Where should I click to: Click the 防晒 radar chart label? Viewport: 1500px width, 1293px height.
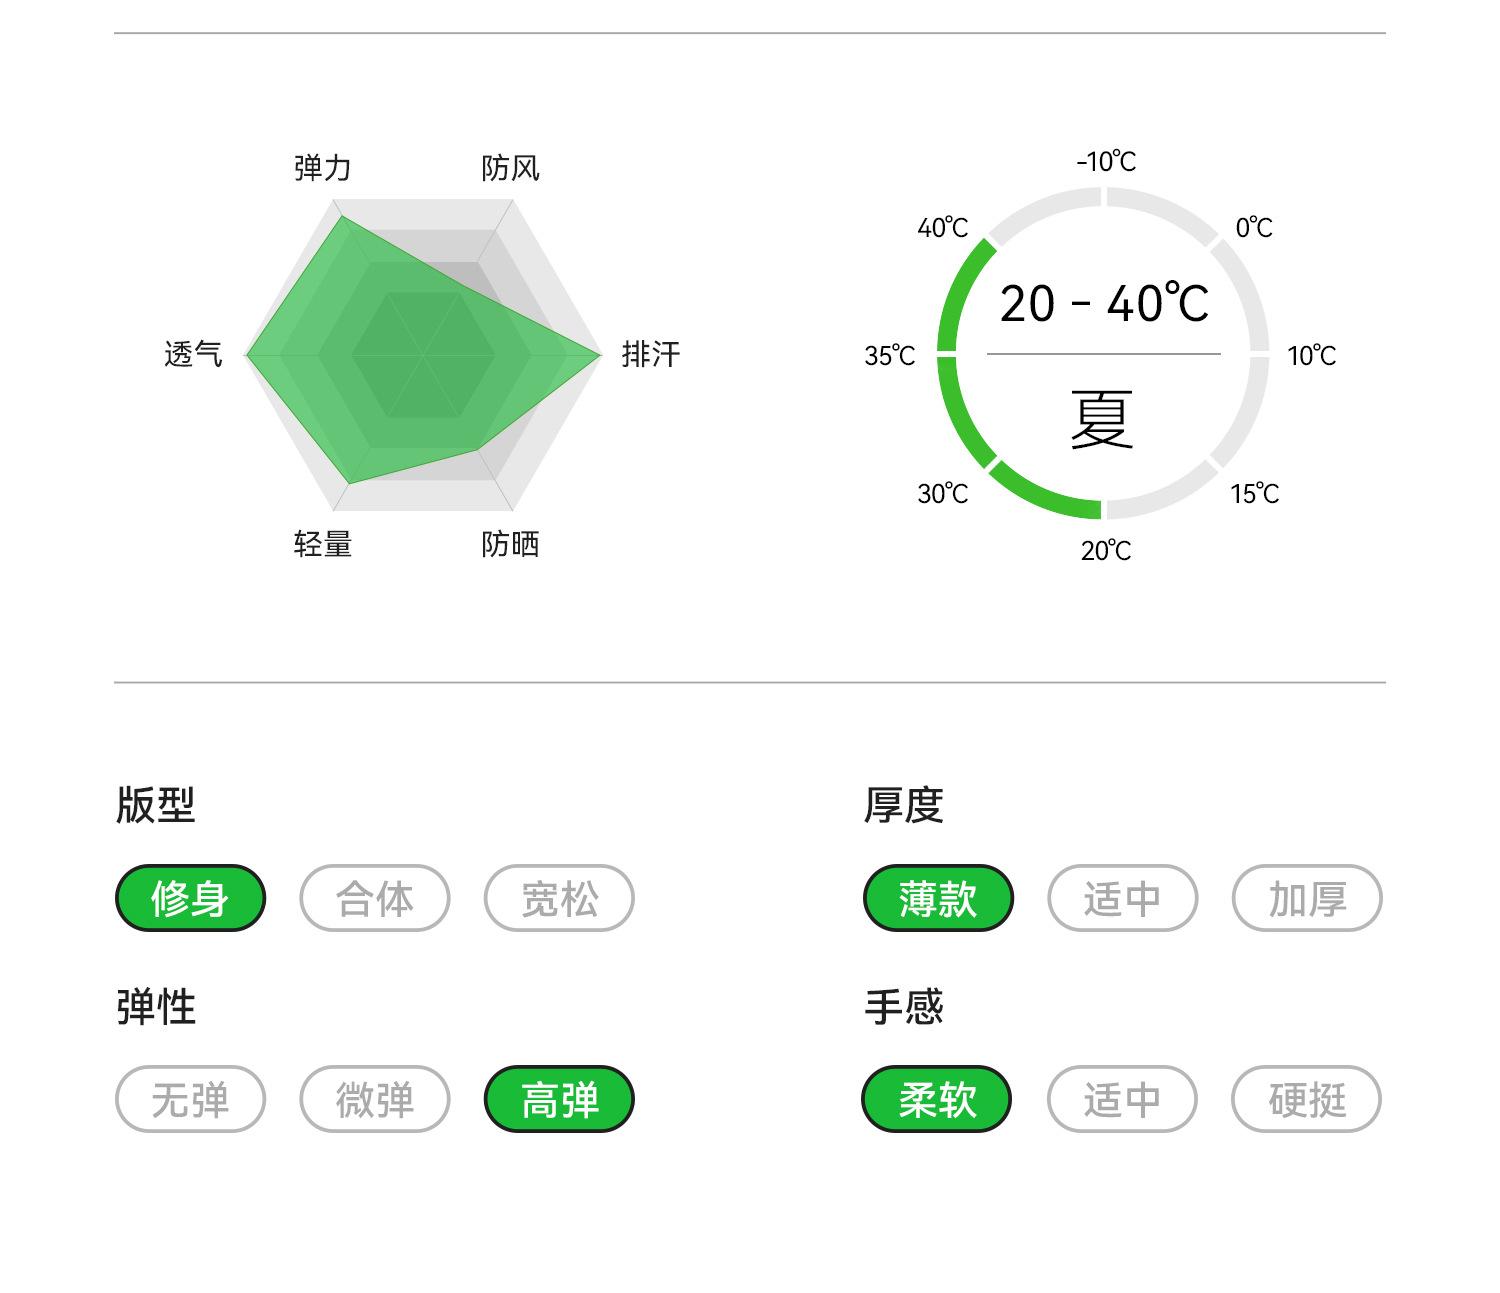pyautogui.click(x=510, y=544)
